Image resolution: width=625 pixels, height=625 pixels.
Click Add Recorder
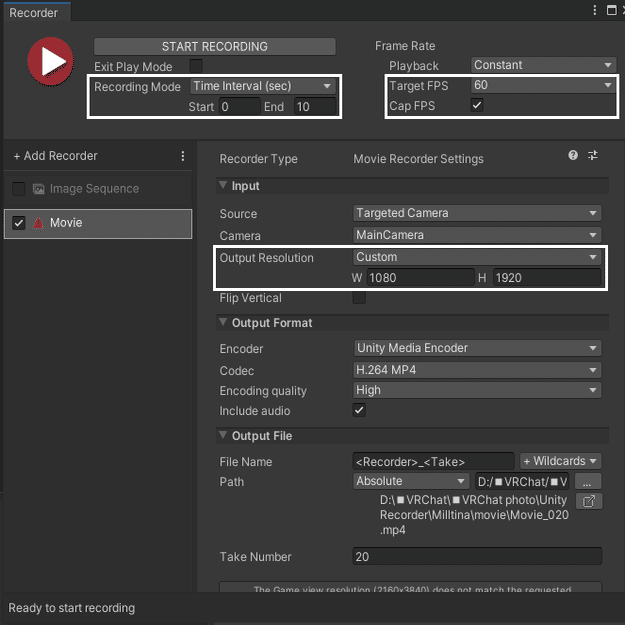point(55,156)
